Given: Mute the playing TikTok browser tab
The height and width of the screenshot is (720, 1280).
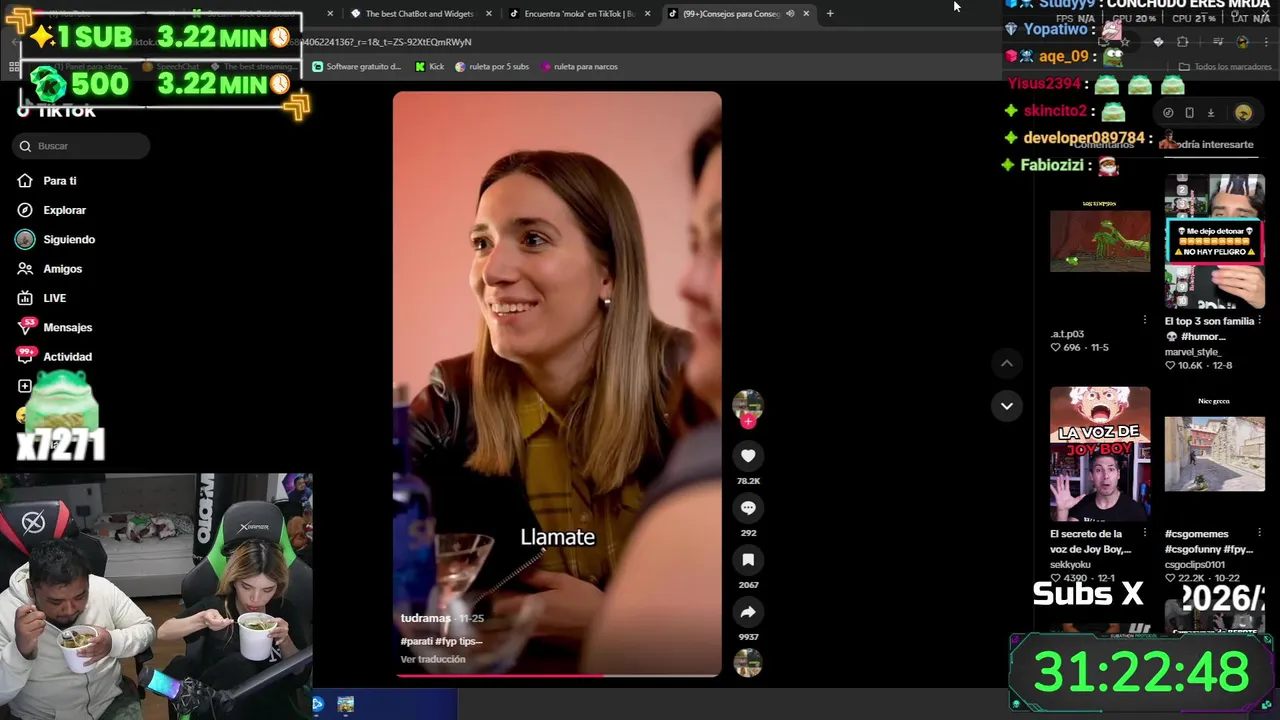Looking at the screenshot, I should click(790, 14).
